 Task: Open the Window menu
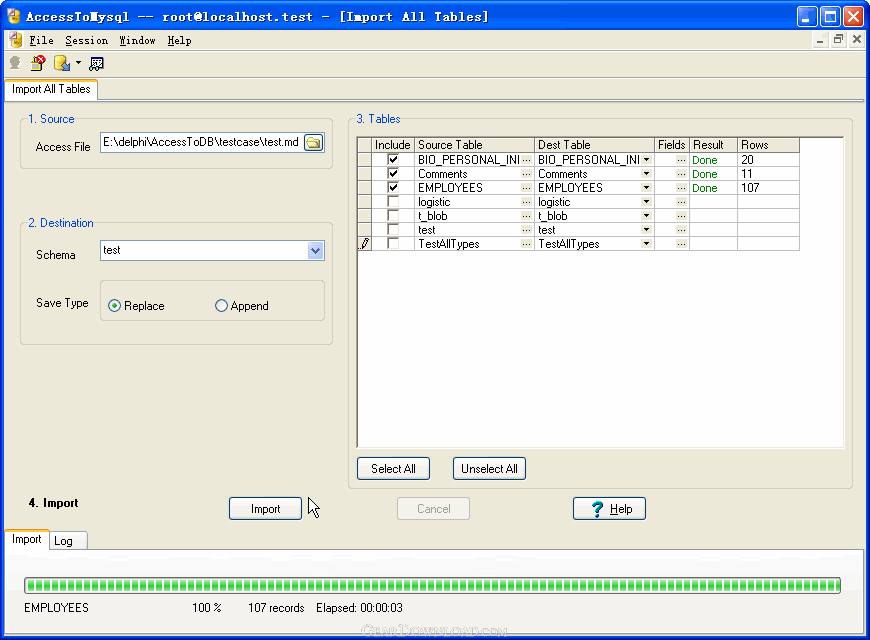pos(138,41)
